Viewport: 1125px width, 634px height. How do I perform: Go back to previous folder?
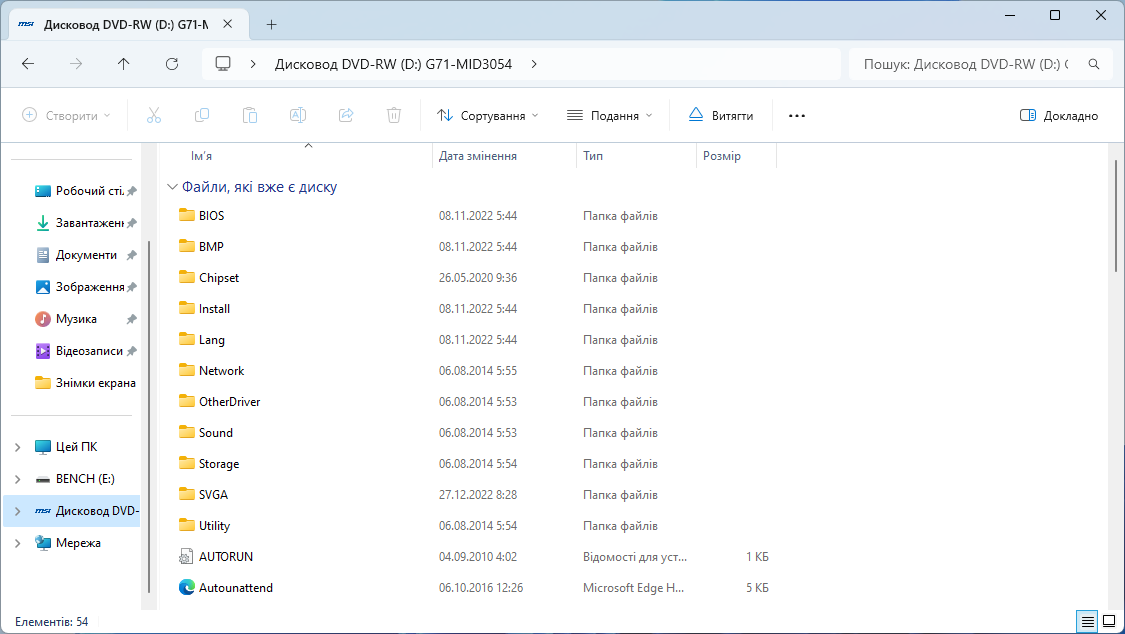[x=28, y=64]
